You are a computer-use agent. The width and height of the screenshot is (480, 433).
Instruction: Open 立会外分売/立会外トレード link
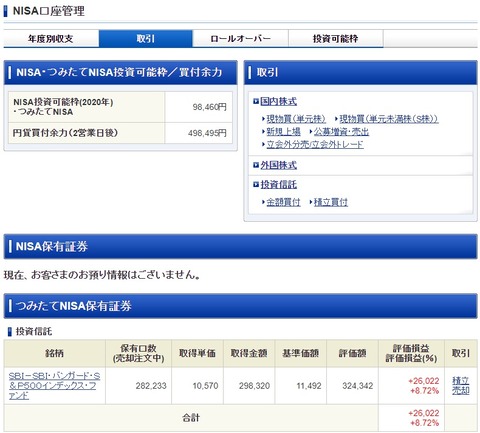(315, 145)
